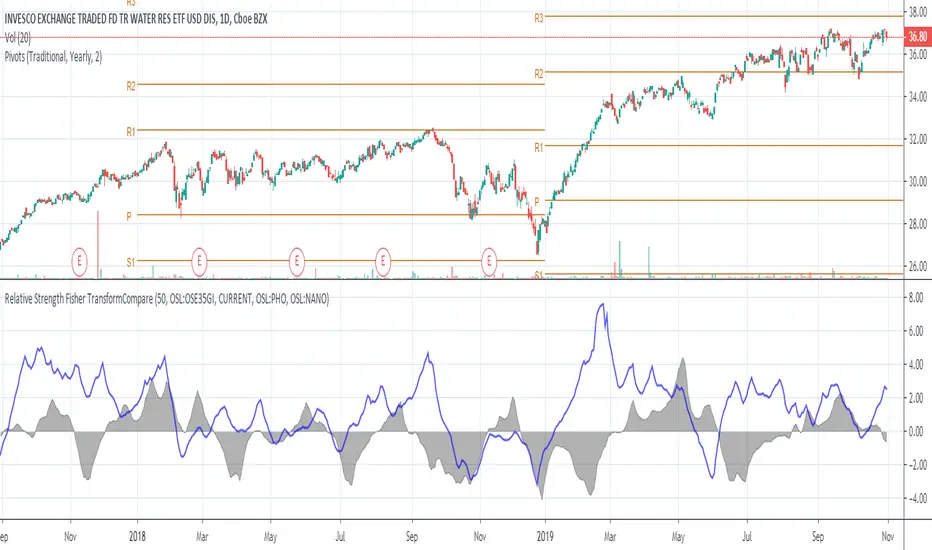Open the earnings marker near March 2018
Image resolution: width=932 pixels, height=550 pixels.
click(199, 261)
